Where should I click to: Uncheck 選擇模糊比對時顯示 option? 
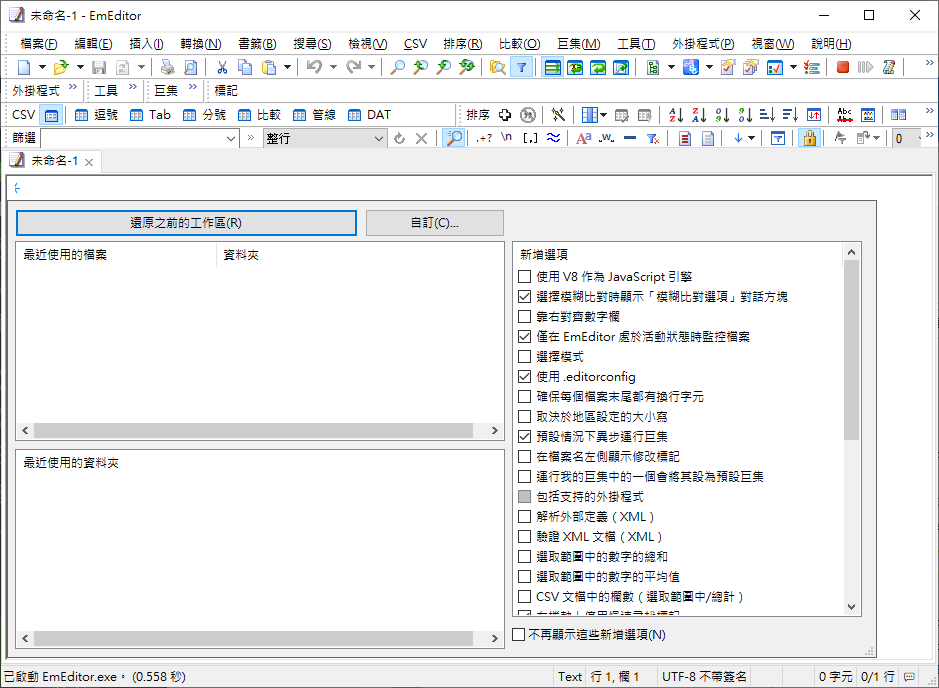click(x=525, y=296)
